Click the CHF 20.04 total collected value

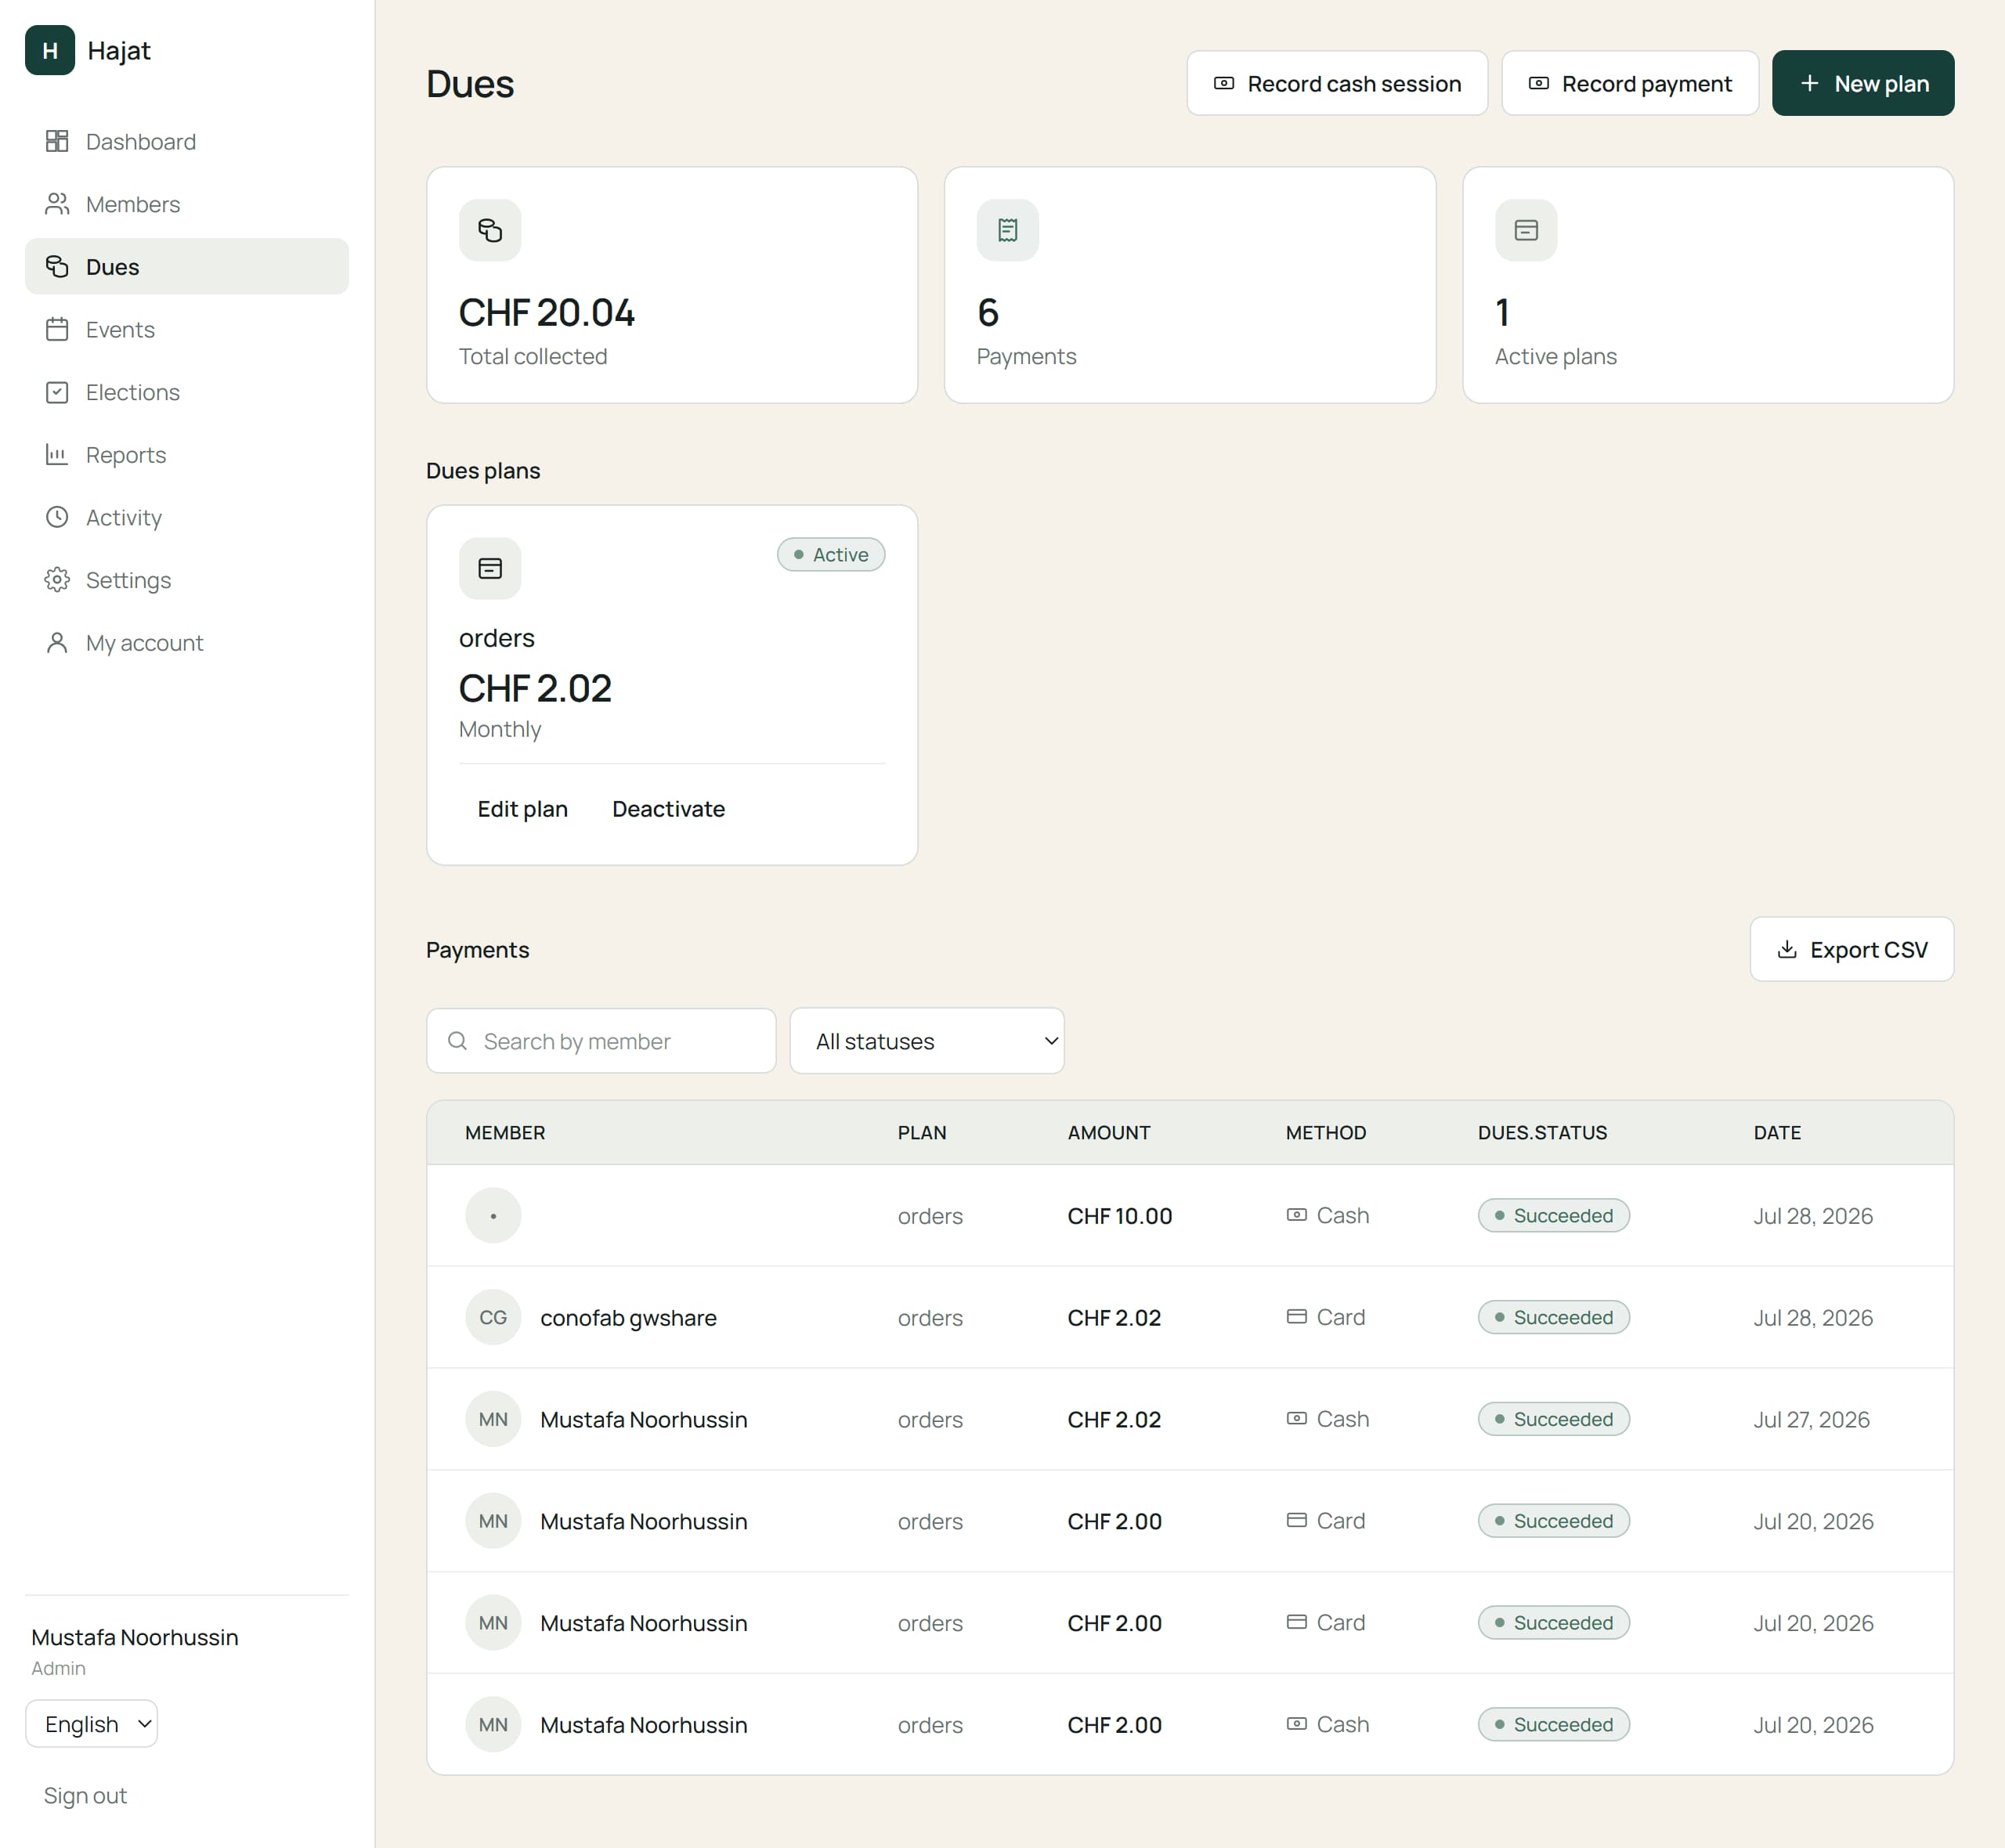click(x=546, y=313)
